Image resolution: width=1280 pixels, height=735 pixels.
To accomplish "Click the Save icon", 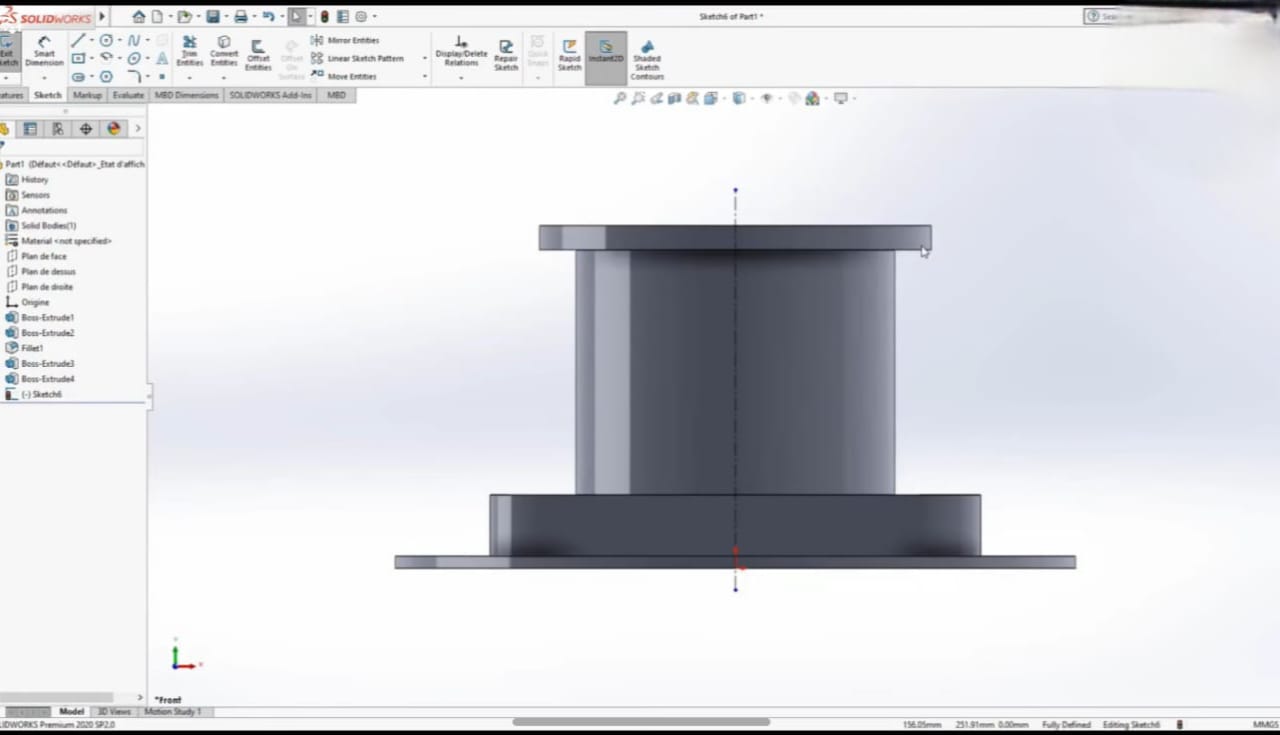I will tap(213, 17).
